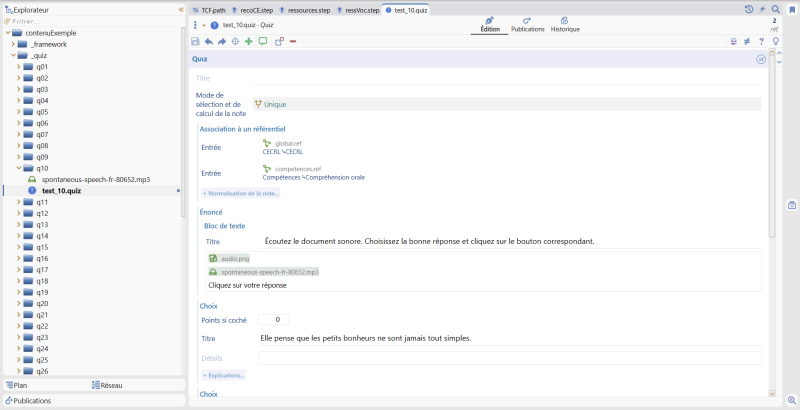Click the red minus remove icon
The image size is (800, 410).
pyautogui.click(x=293, y=41)
